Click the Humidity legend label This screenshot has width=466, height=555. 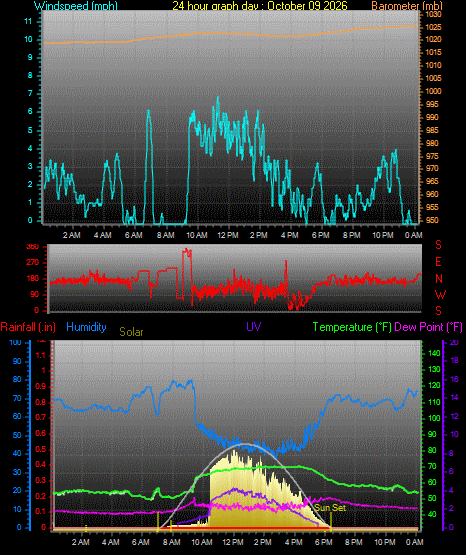tap(86, 327)
